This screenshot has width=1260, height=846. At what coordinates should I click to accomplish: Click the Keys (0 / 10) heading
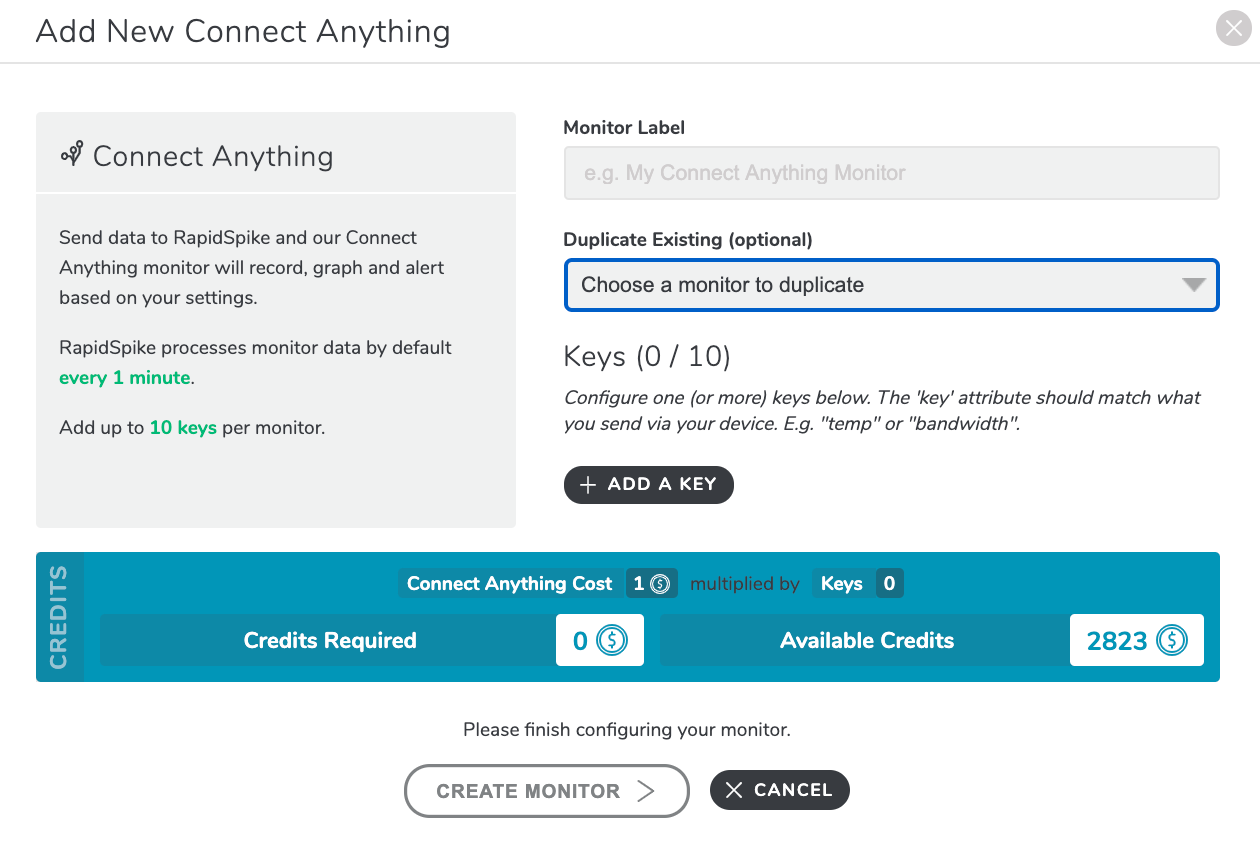click(x=647, y=356)
